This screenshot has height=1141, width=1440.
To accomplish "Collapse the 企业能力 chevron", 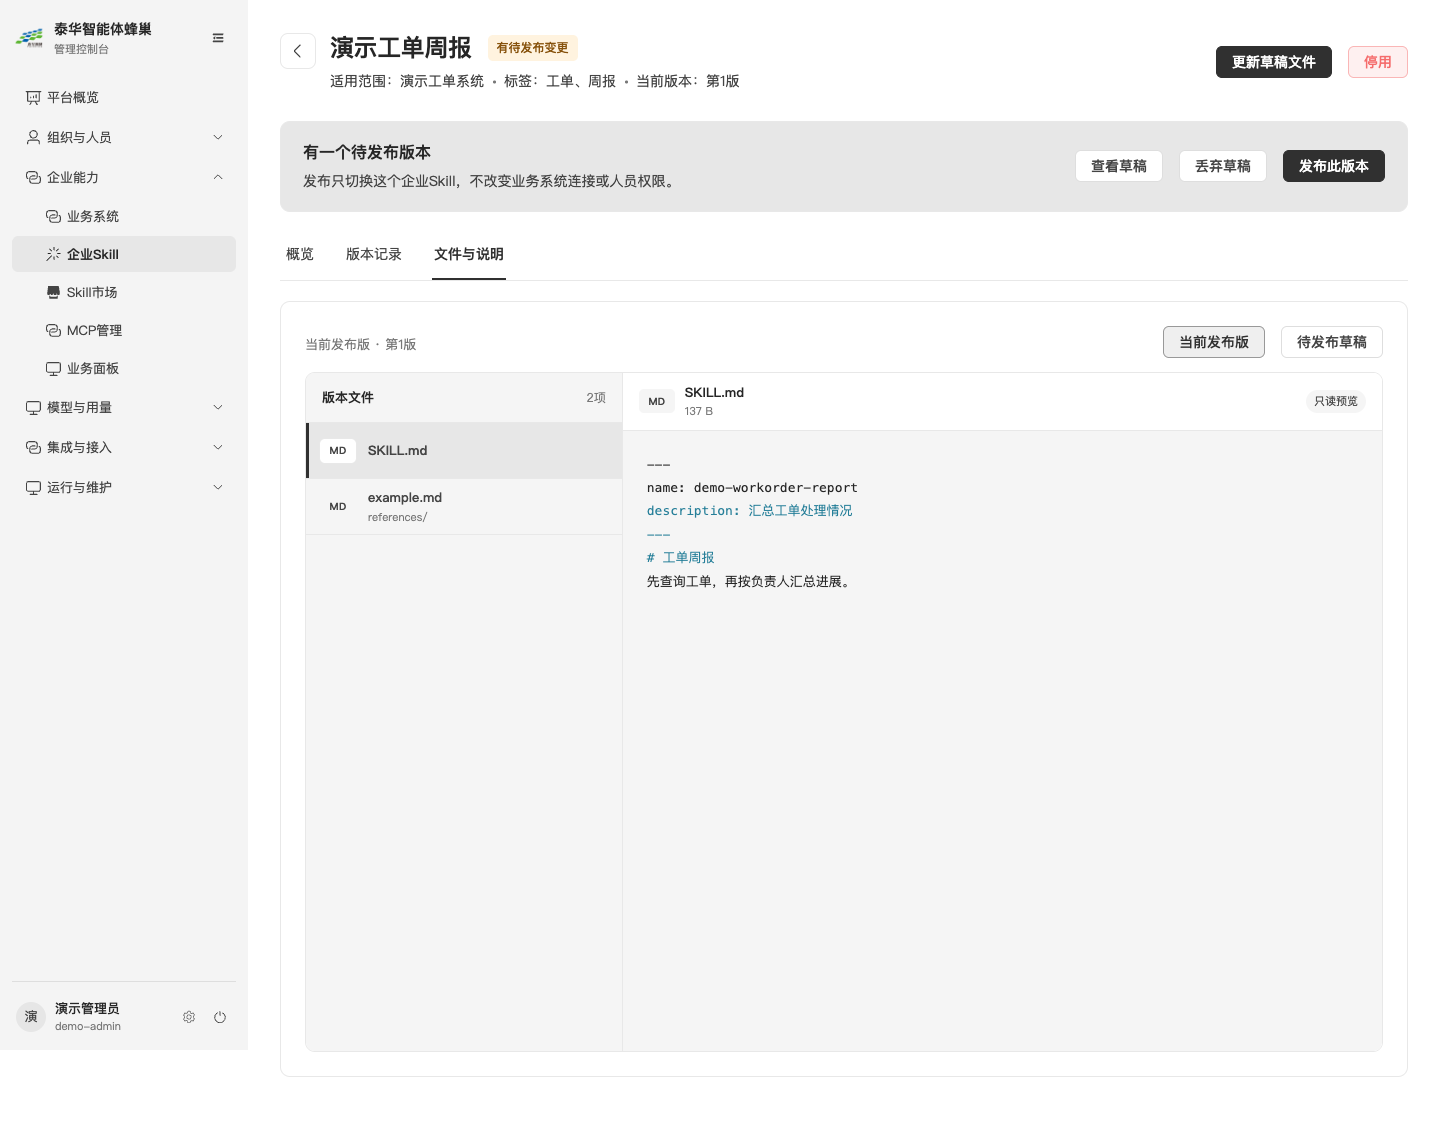I will pos(218,177).
